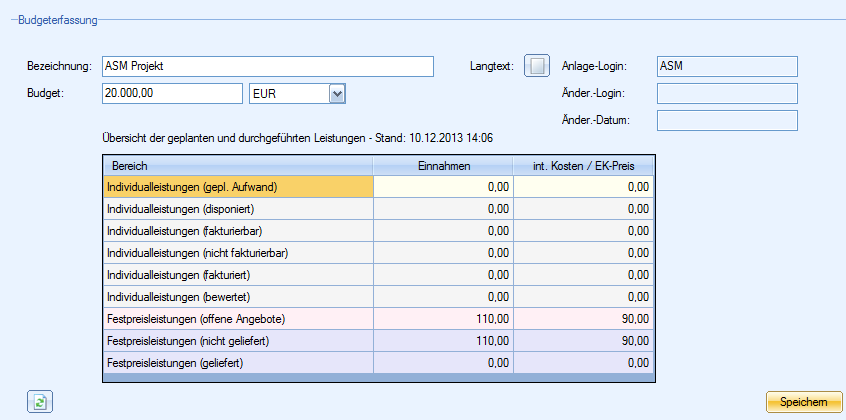
Task: Click the Budgeterfassung group title
Action: [x=58, y=21]
